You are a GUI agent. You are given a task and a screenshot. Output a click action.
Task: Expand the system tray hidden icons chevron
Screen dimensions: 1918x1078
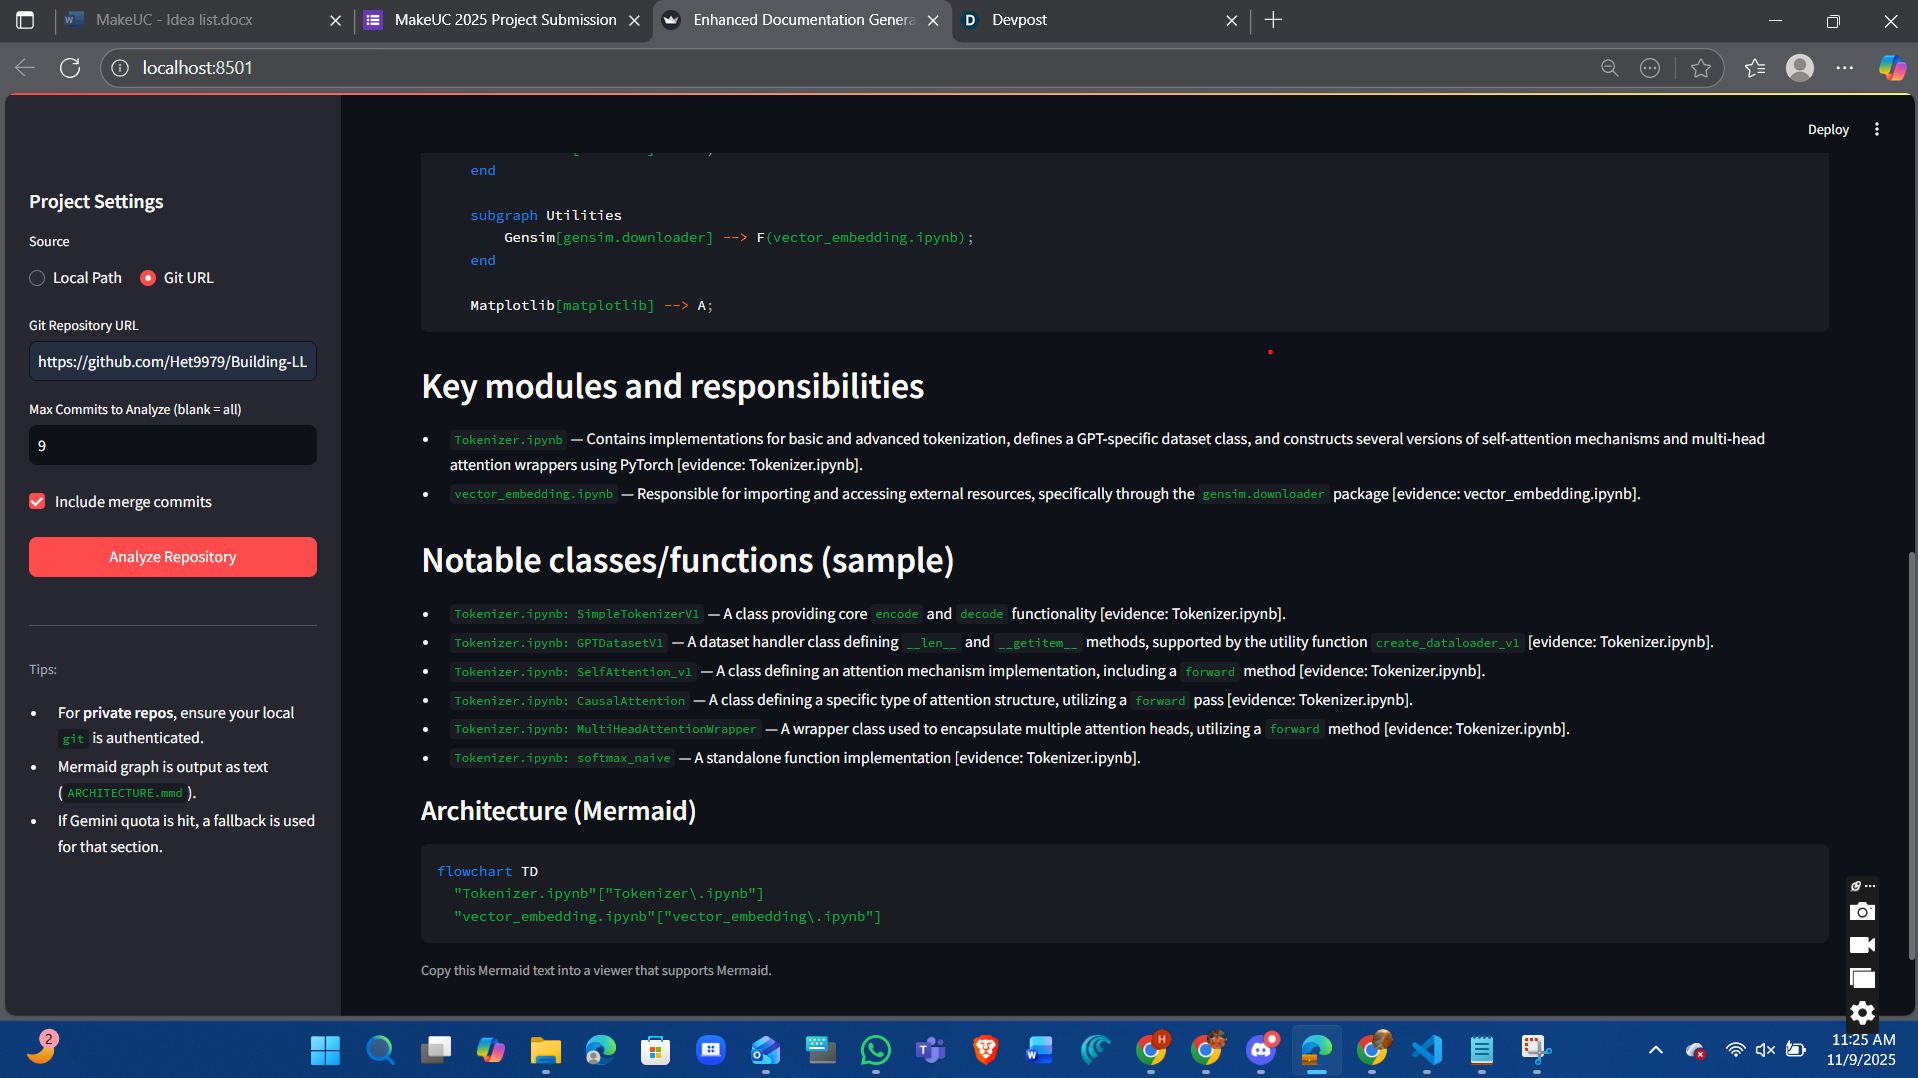(1656, 1049)
